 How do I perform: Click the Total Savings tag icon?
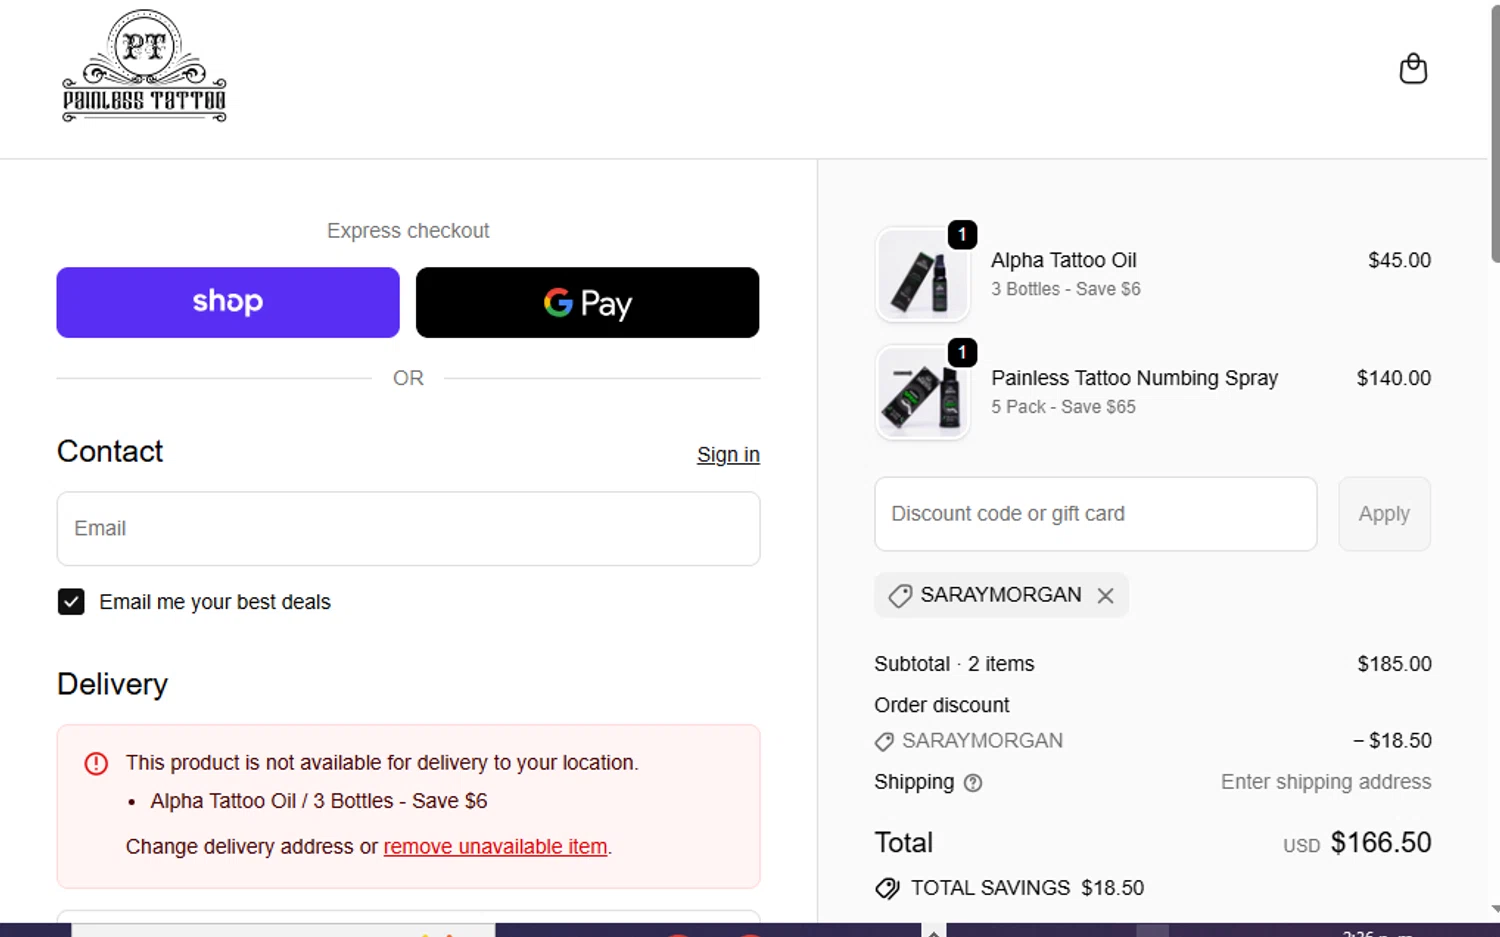(x=887, y=888)
